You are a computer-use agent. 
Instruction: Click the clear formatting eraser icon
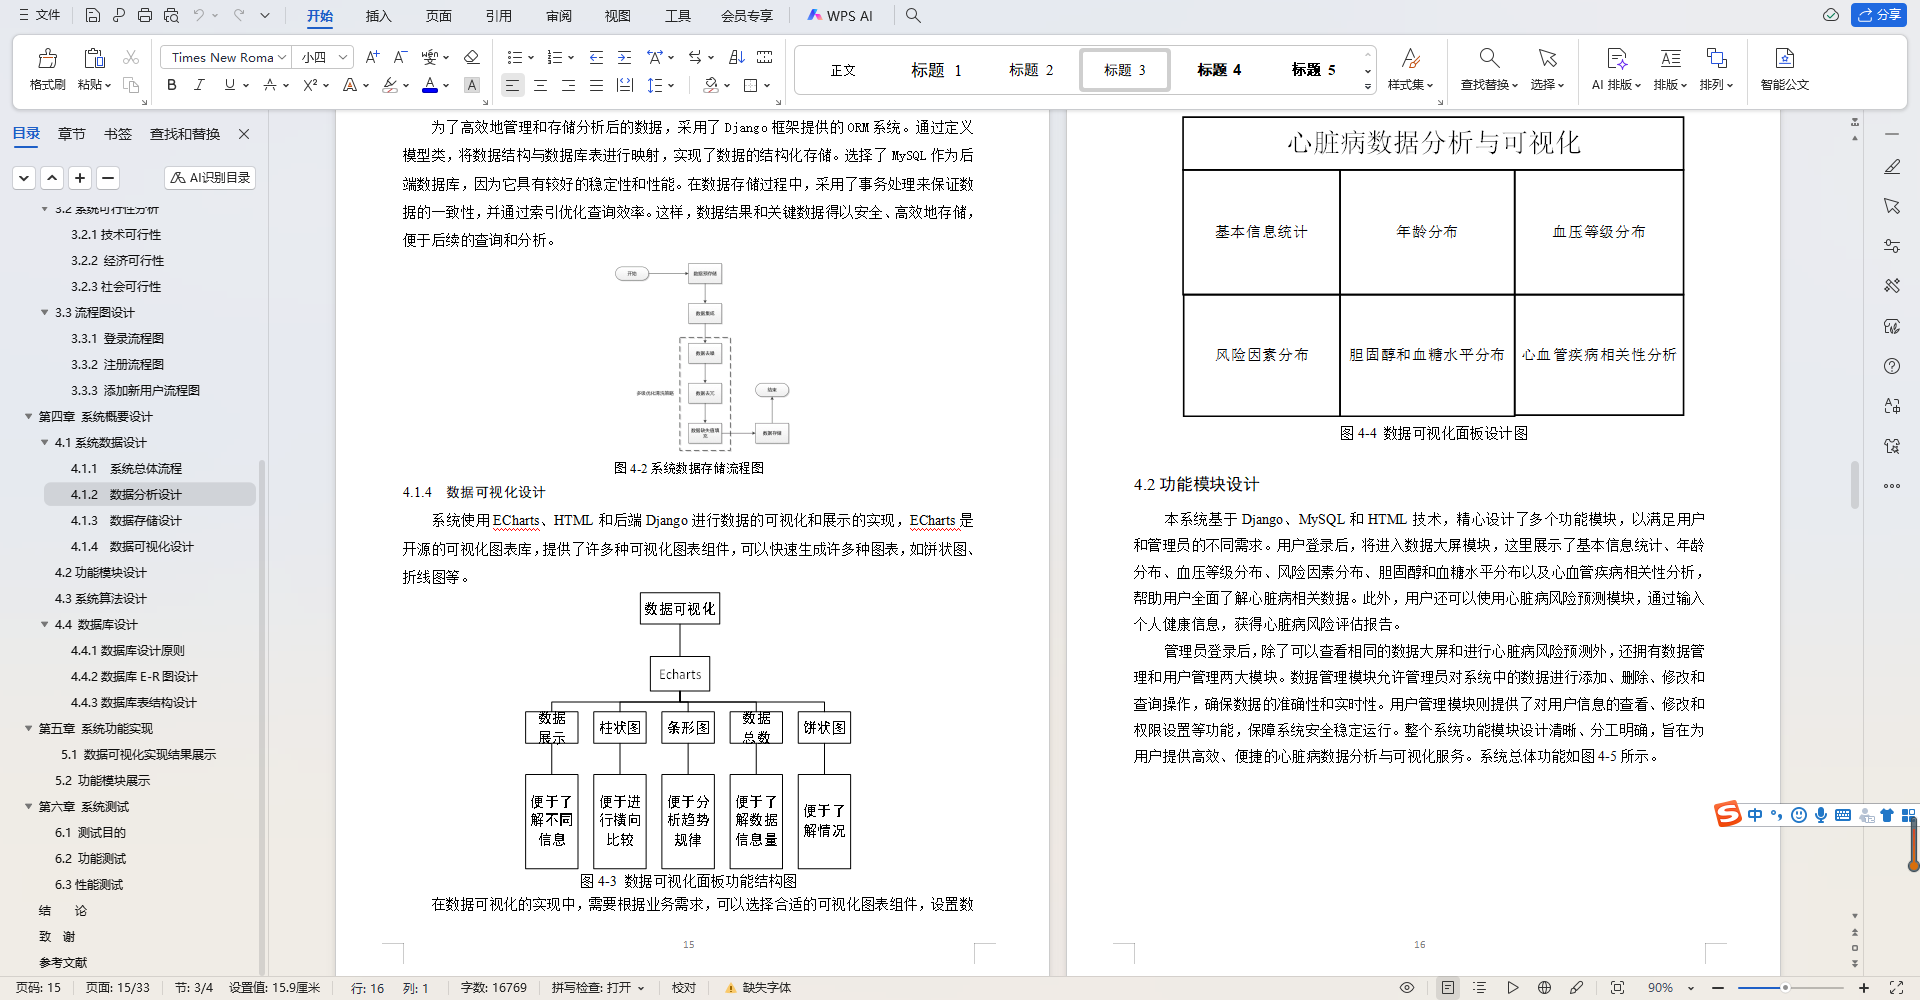click(472, 57)
